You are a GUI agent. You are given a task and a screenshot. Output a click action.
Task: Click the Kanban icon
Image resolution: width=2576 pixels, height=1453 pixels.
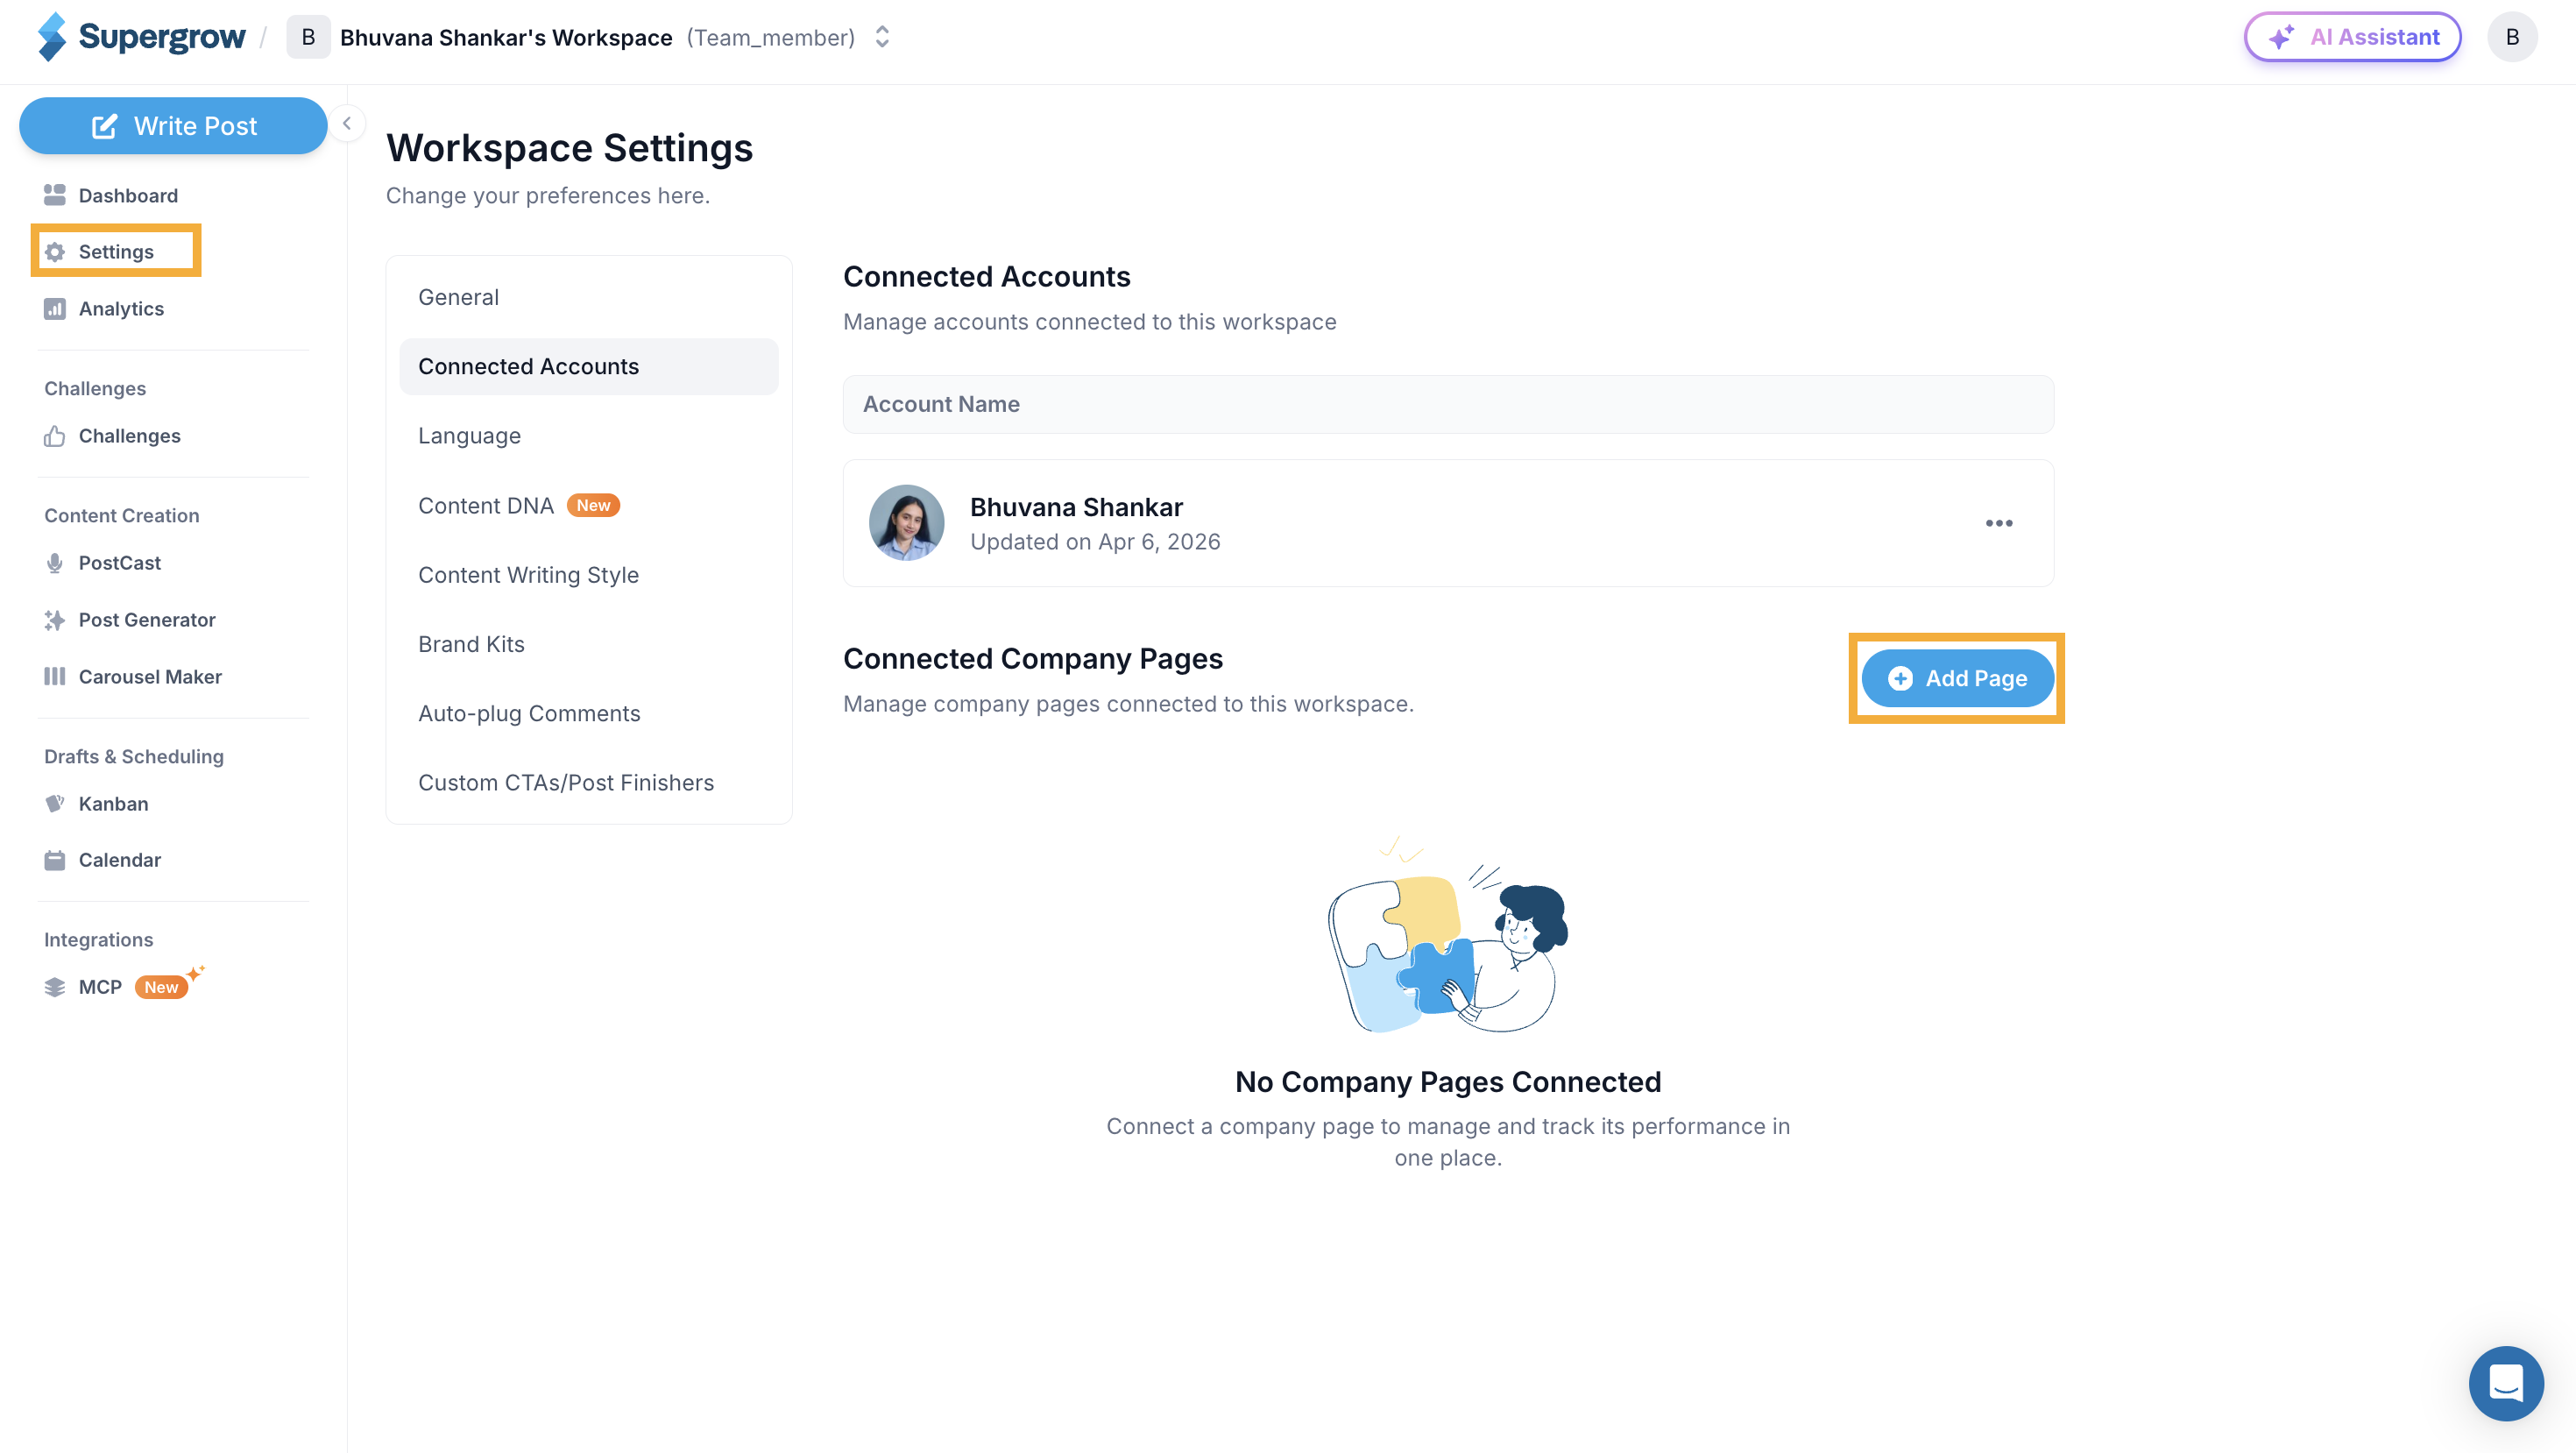pos(54,804)
